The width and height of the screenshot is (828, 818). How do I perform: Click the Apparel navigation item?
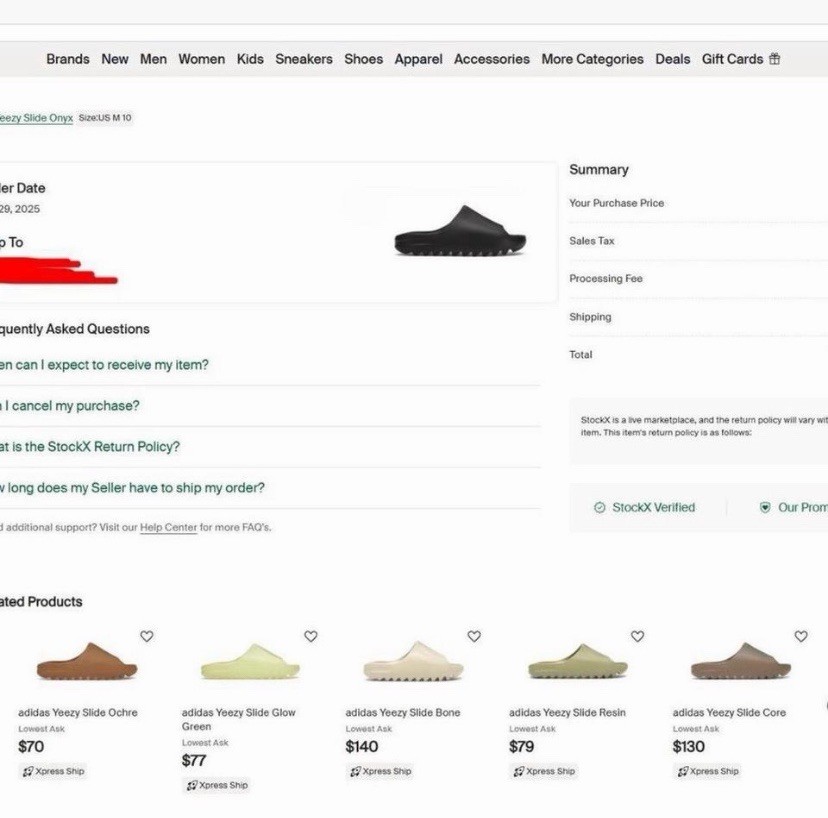coord(418,59)
